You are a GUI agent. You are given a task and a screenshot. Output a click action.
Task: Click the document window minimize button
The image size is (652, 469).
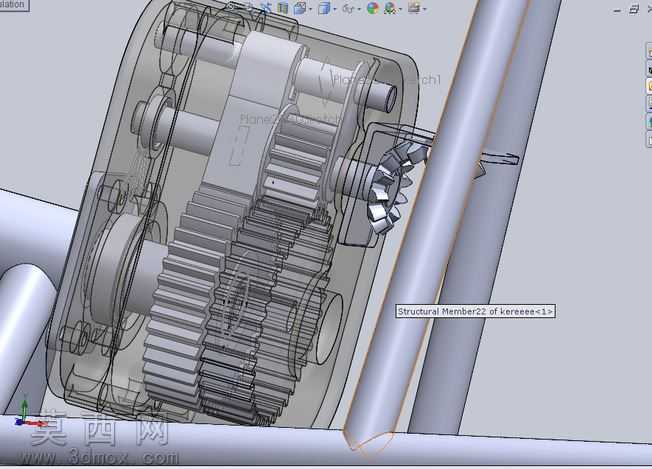pyautogui.click(x=618, y=10)
